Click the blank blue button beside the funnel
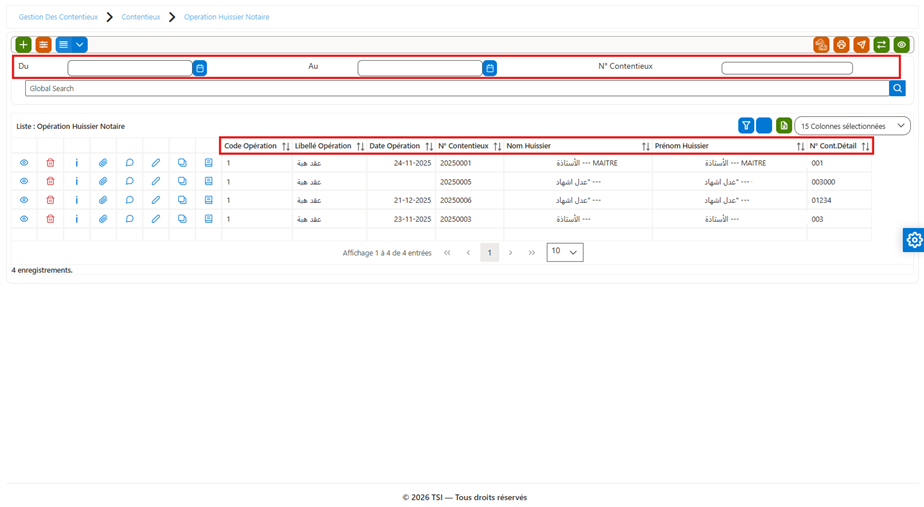 coord(764,126)
